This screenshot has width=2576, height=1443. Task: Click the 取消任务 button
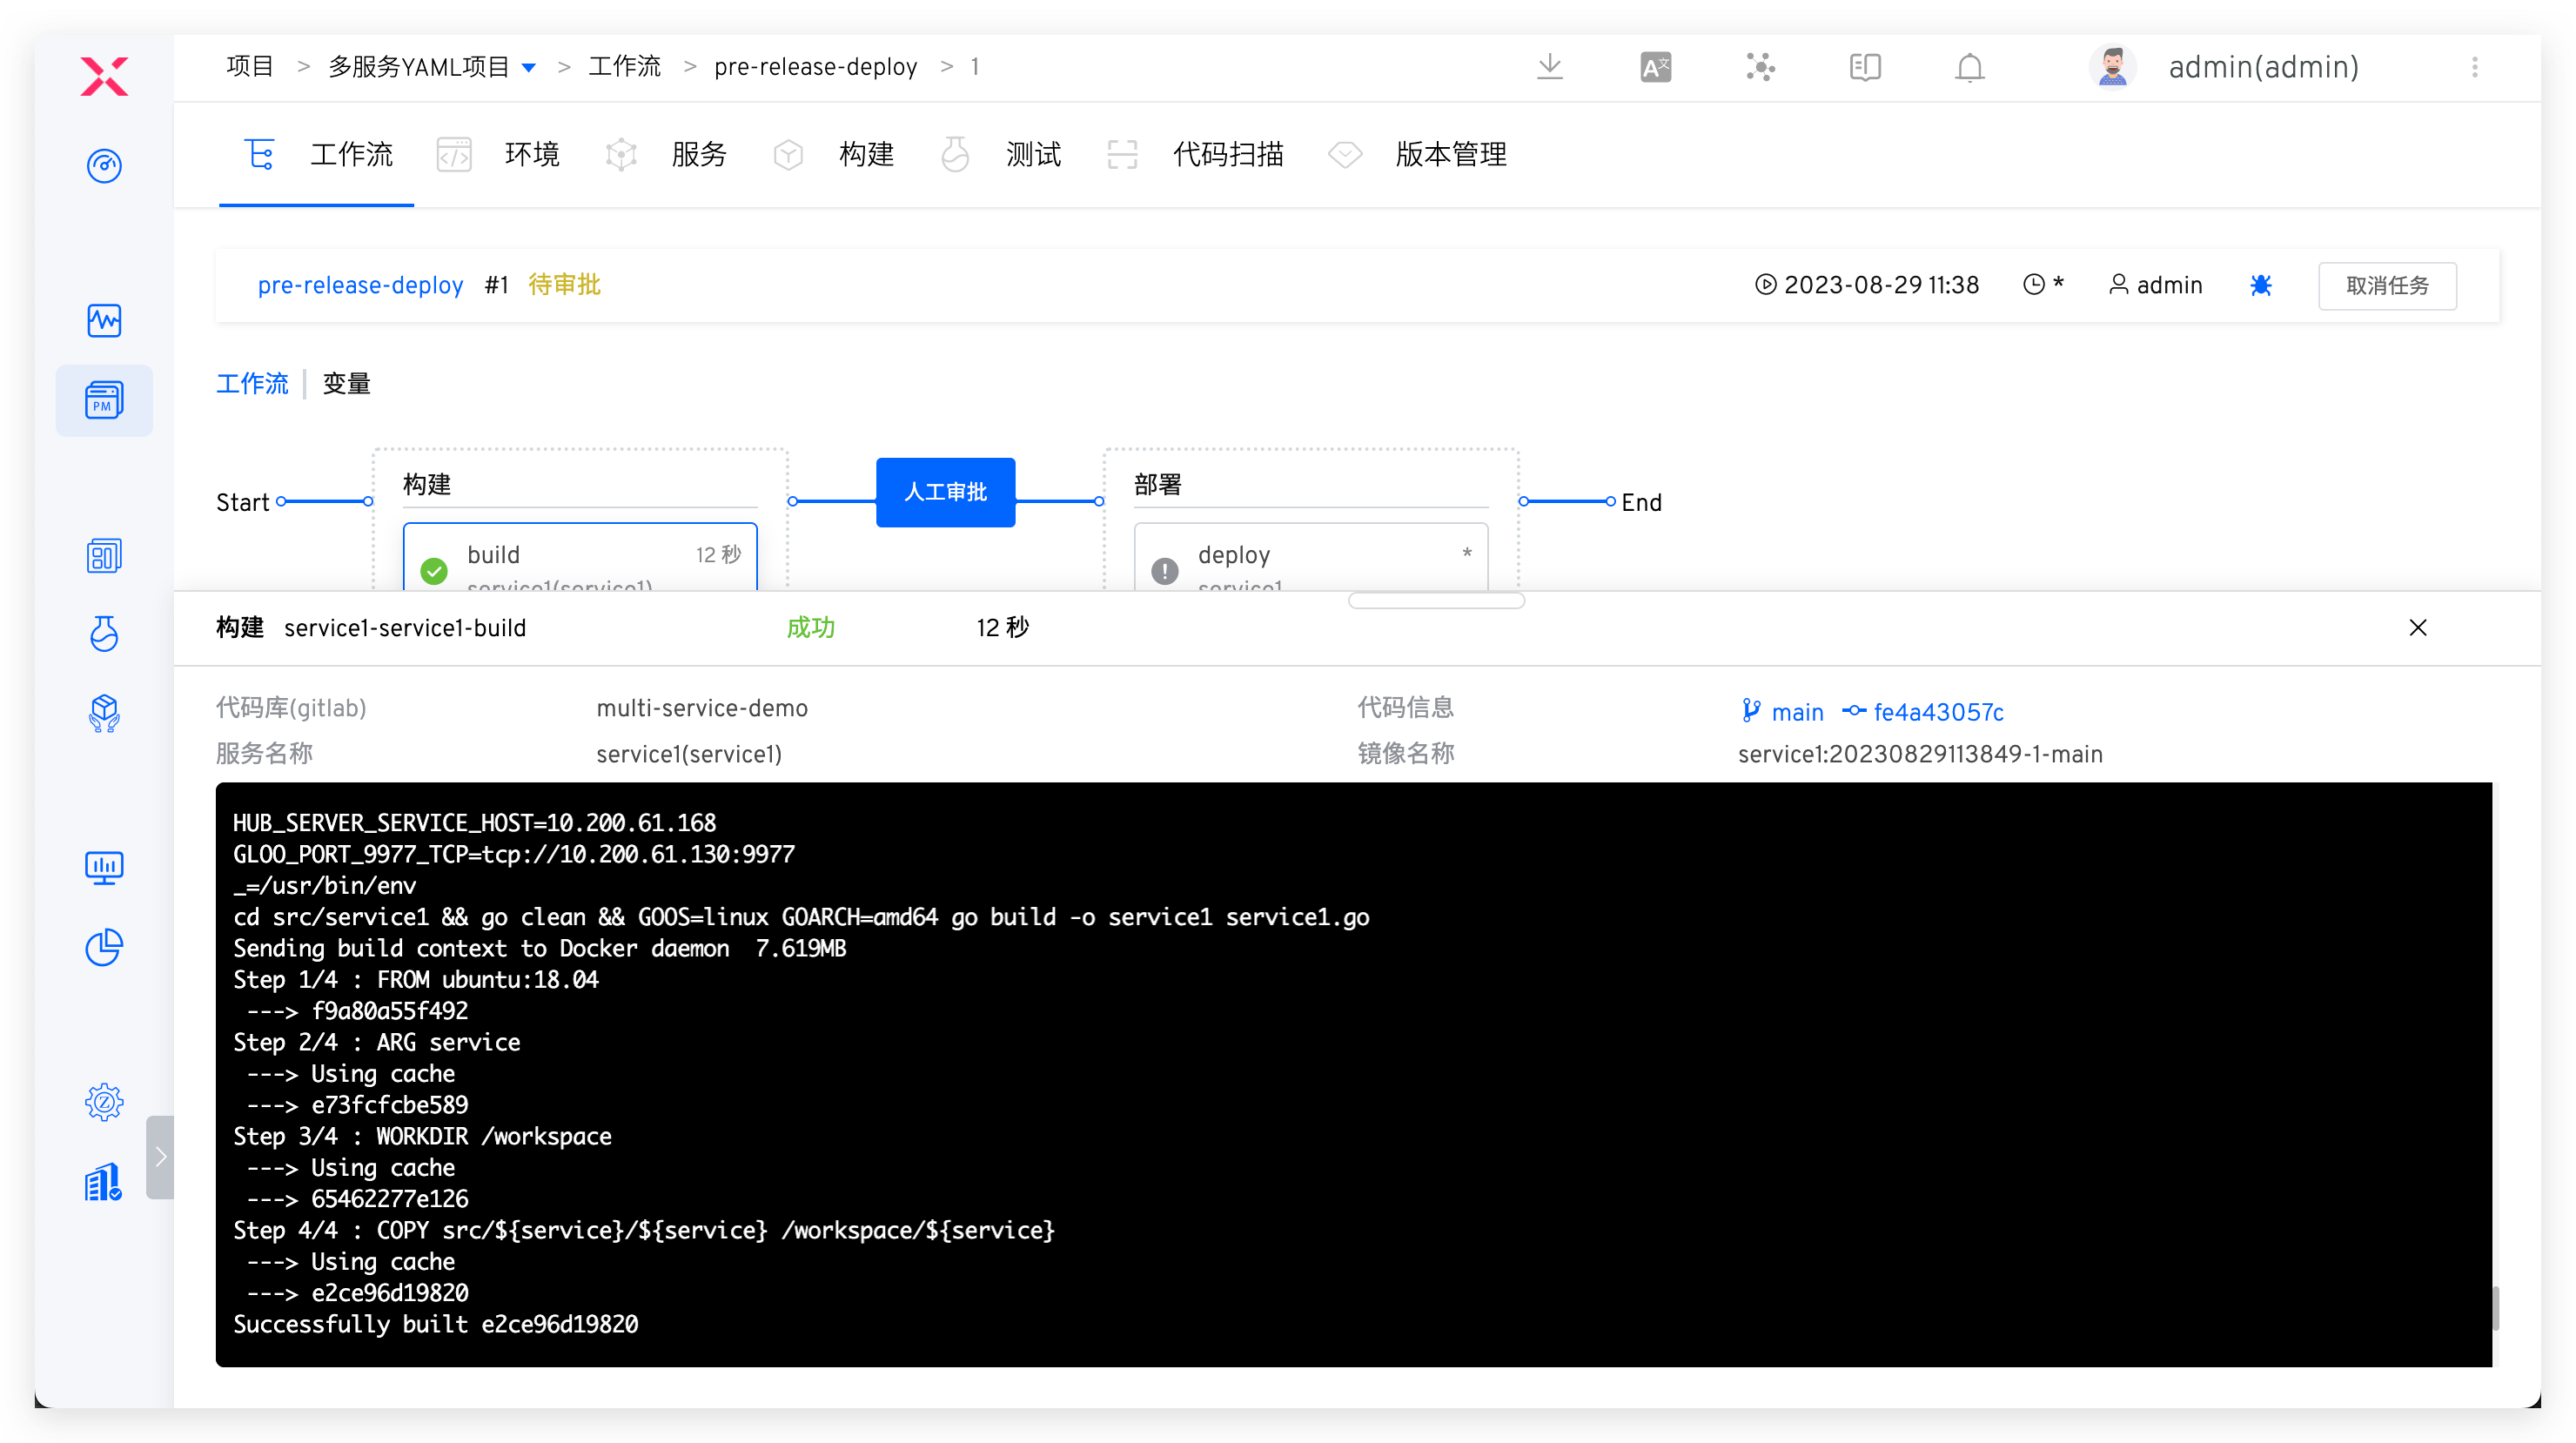(2387, 285)
